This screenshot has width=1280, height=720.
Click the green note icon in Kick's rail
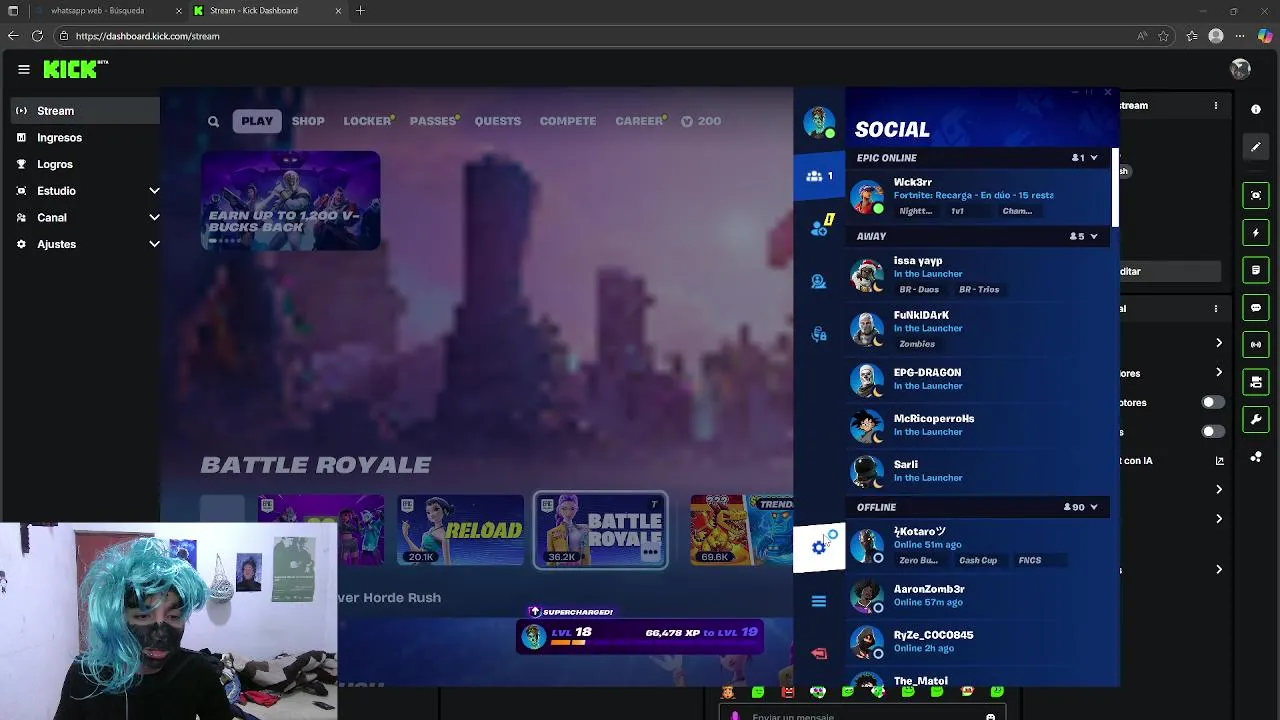click(x=1256, y=270)
